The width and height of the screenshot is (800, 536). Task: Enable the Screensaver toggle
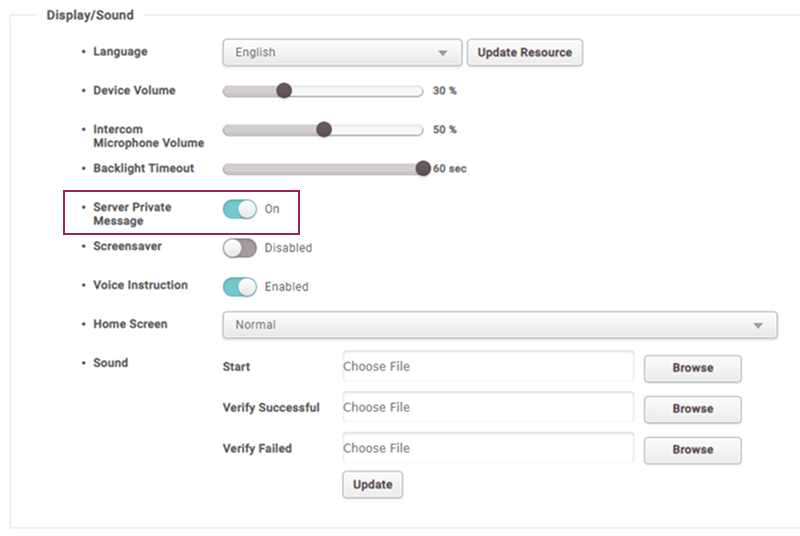point(240,248)
